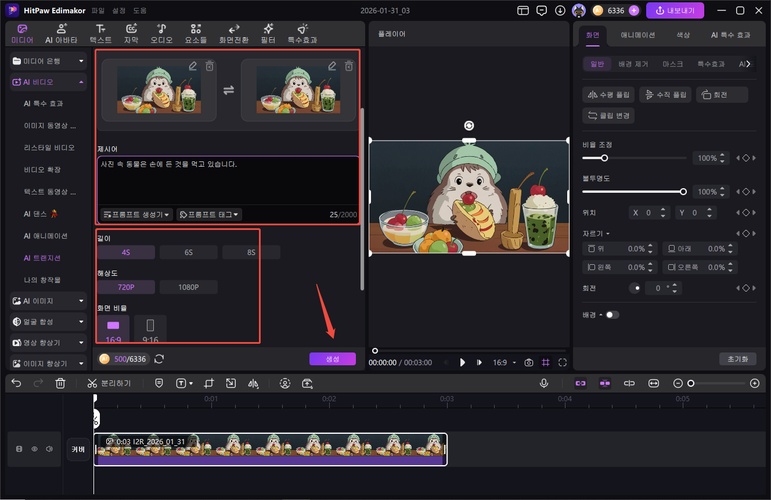Expand the 이미지 향상기 section
This screenshot has width=771, height=500.
click(48, 364)
